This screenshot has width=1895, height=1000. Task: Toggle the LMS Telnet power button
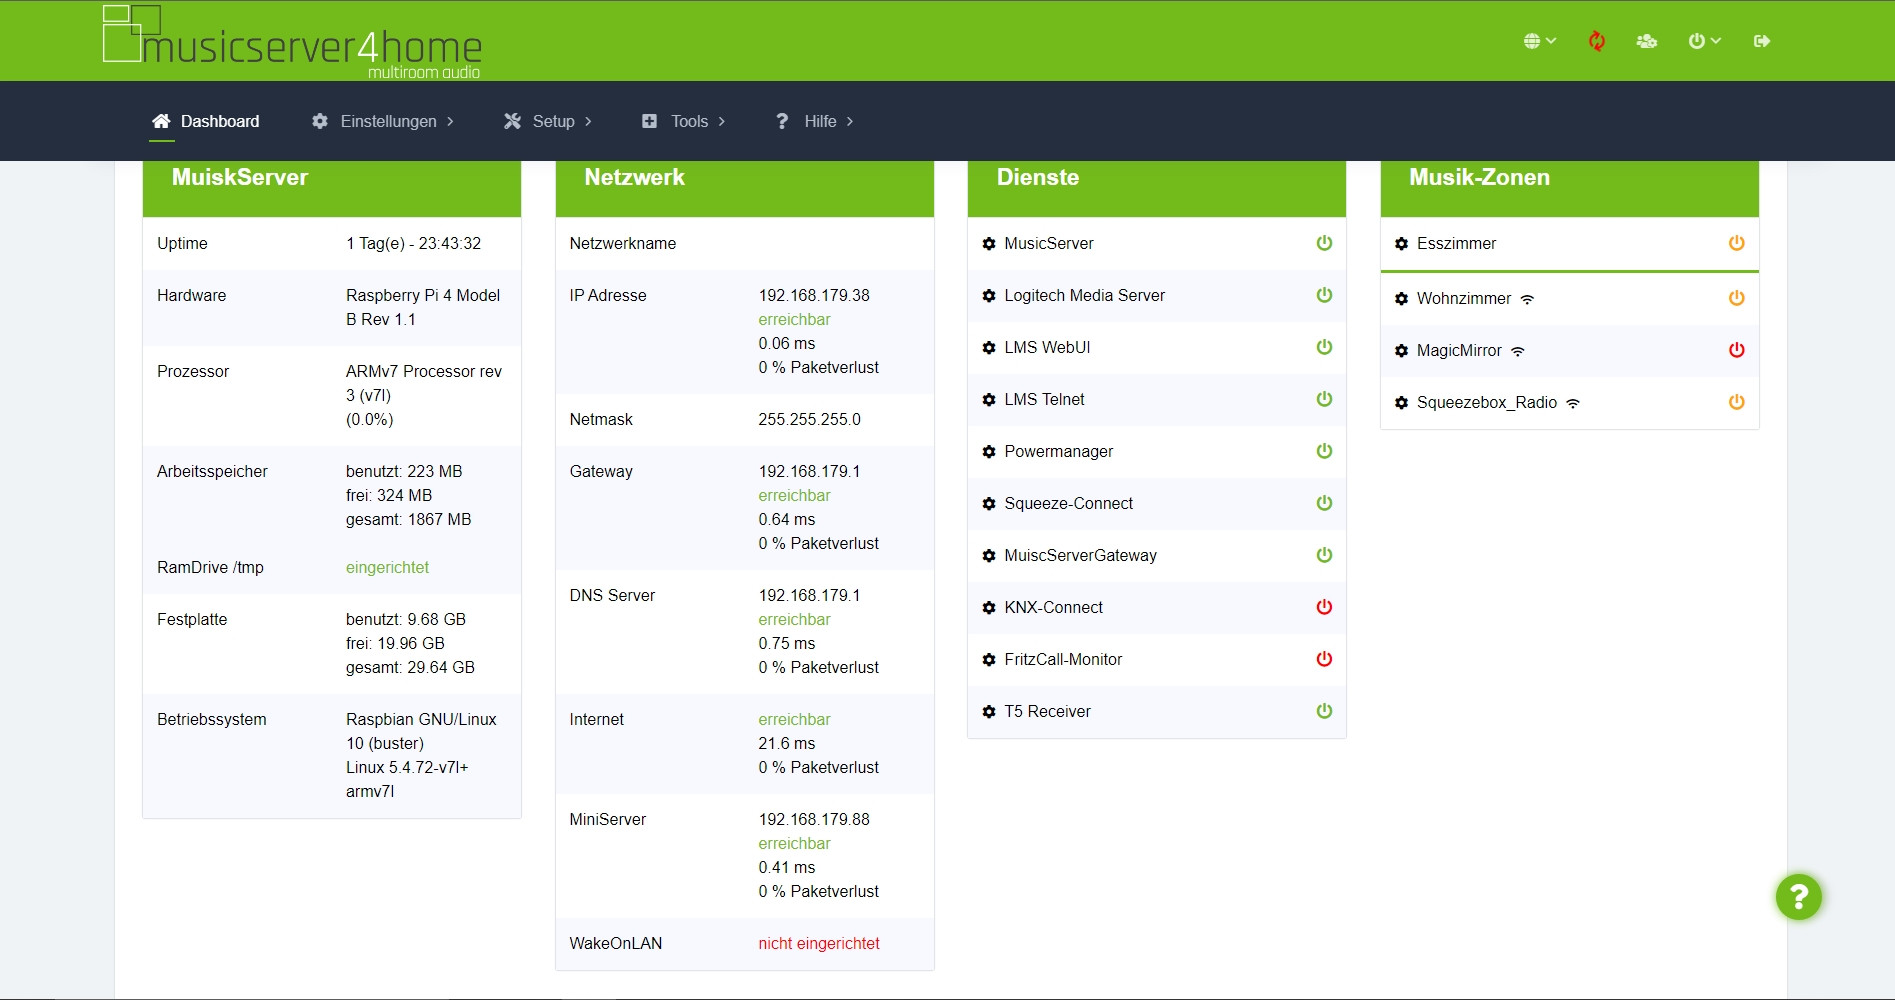1324,399
